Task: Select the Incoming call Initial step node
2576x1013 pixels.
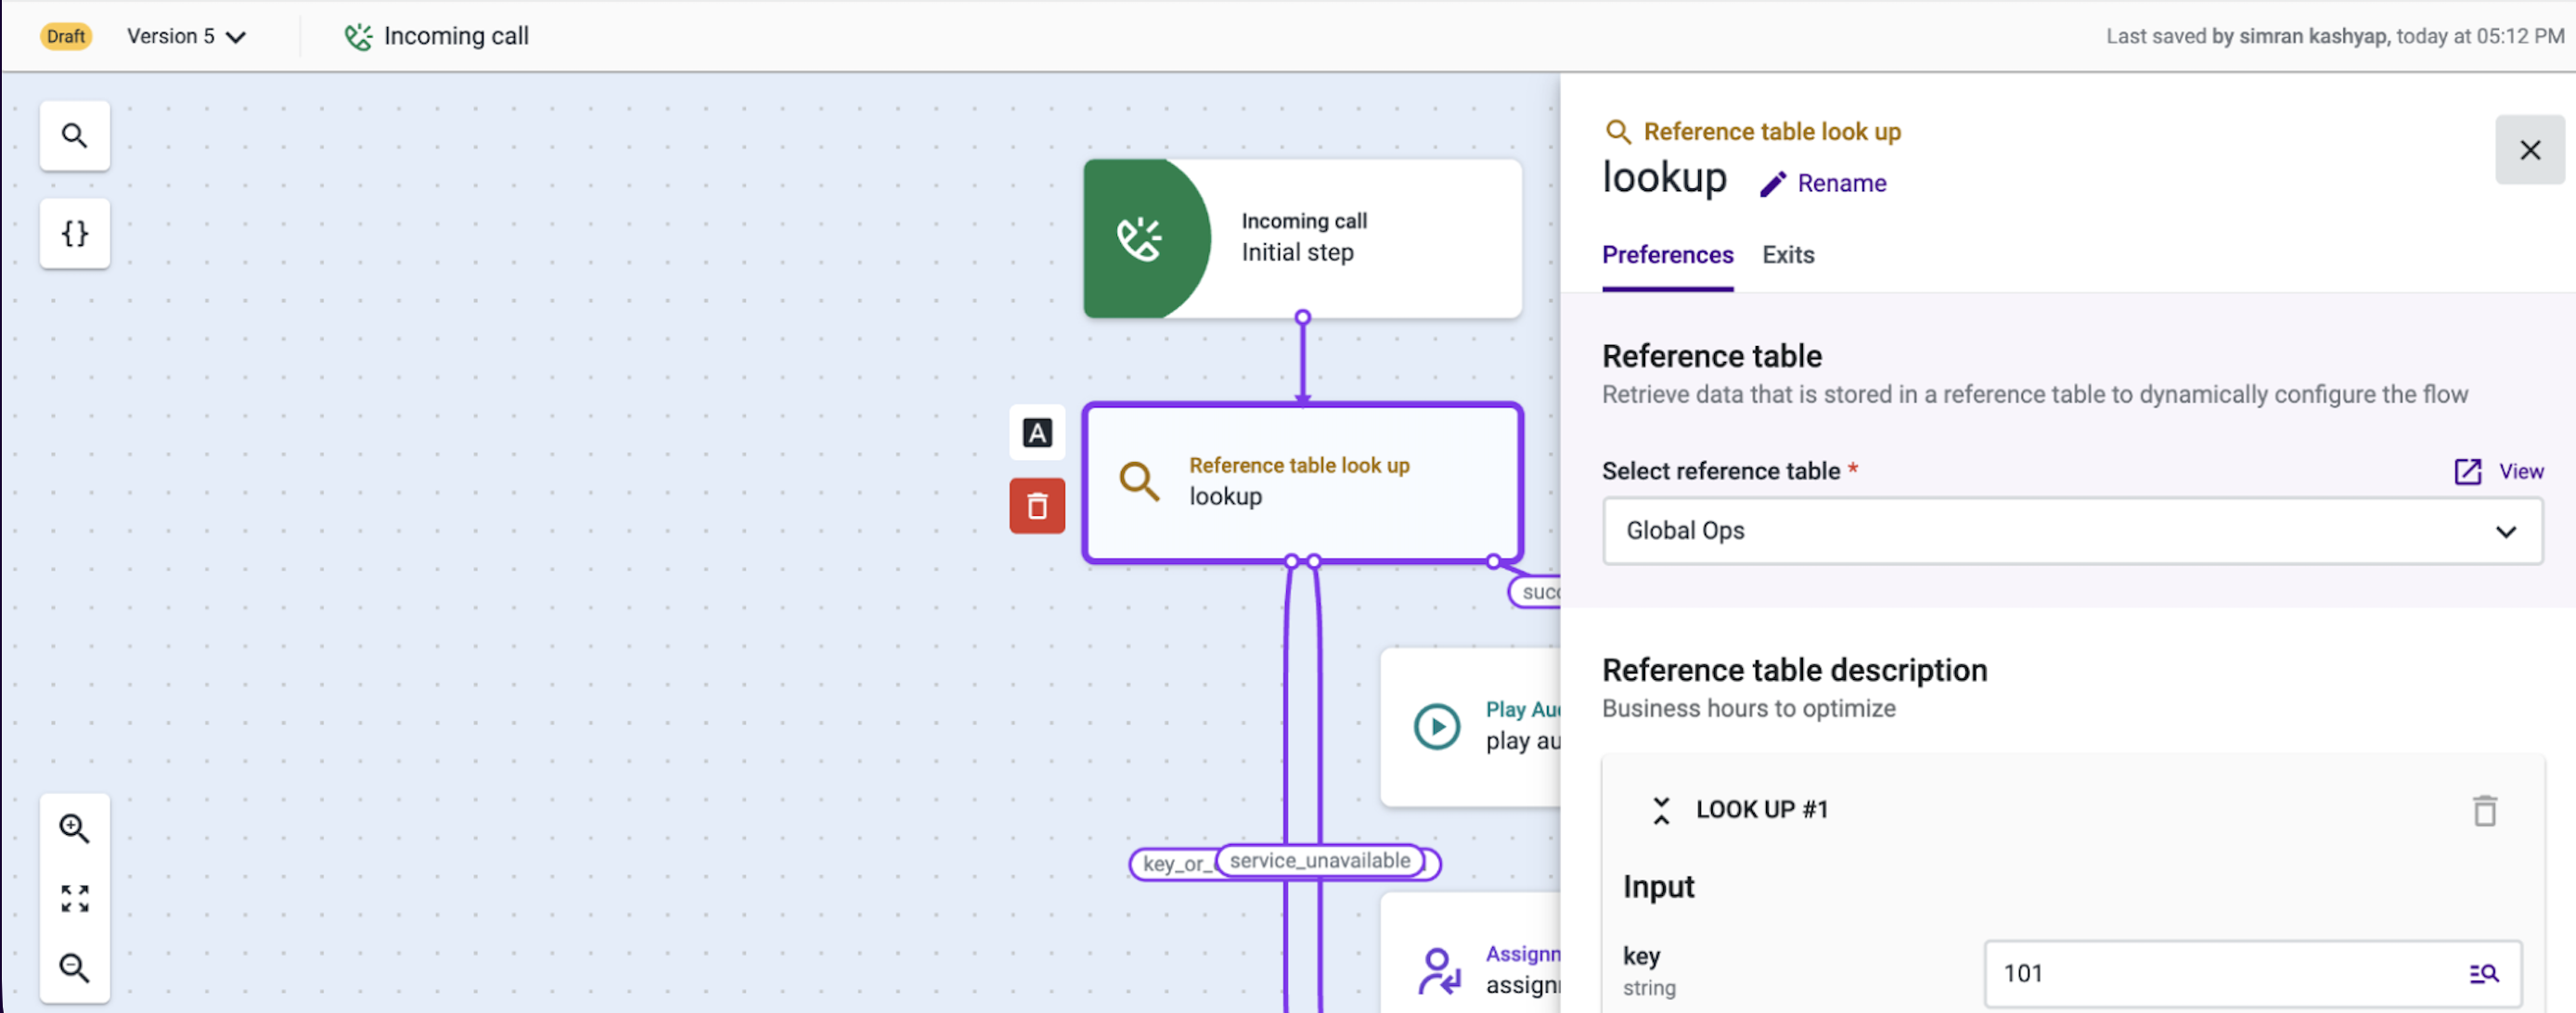Action: [1303, 239]
